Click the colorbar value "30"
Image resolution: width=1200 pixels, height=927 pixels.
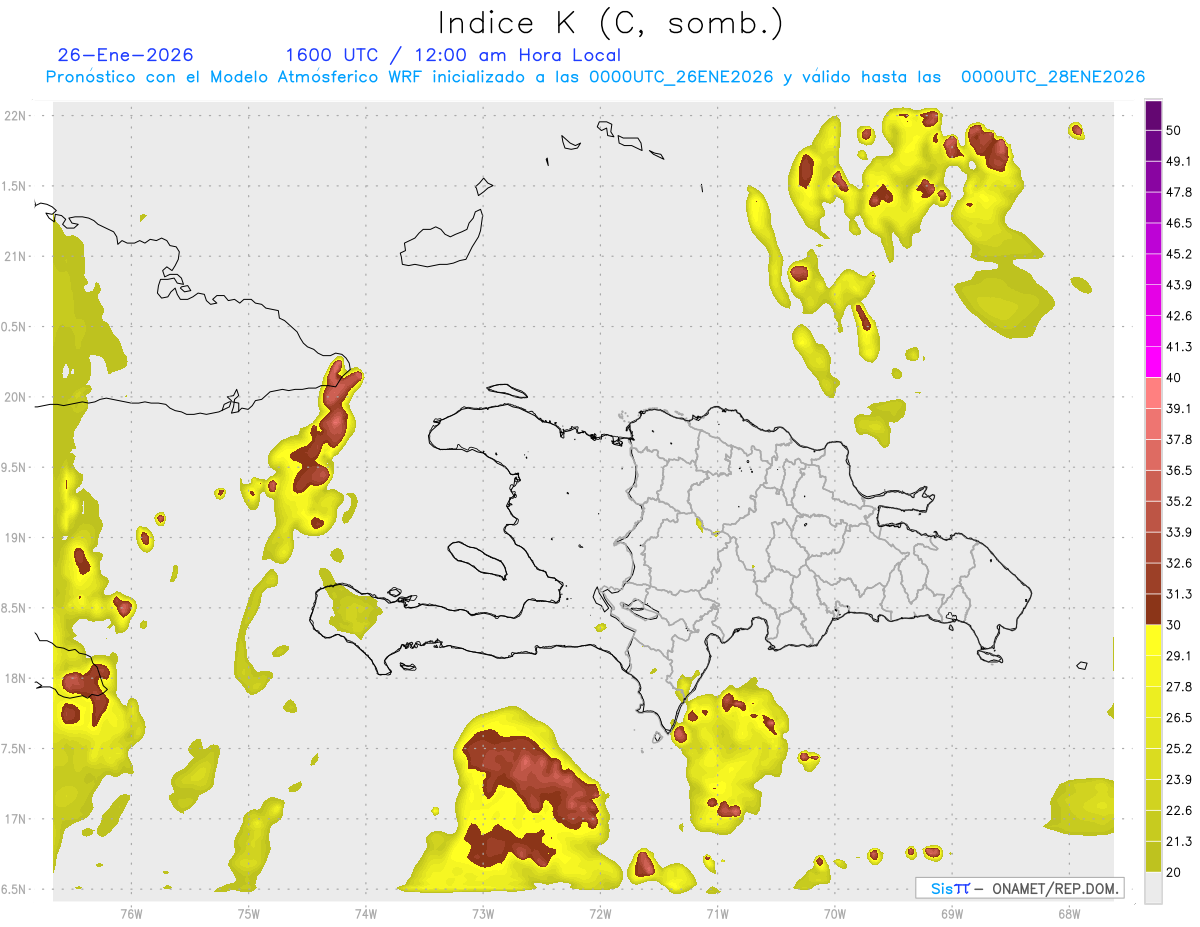click(1175, 625)
